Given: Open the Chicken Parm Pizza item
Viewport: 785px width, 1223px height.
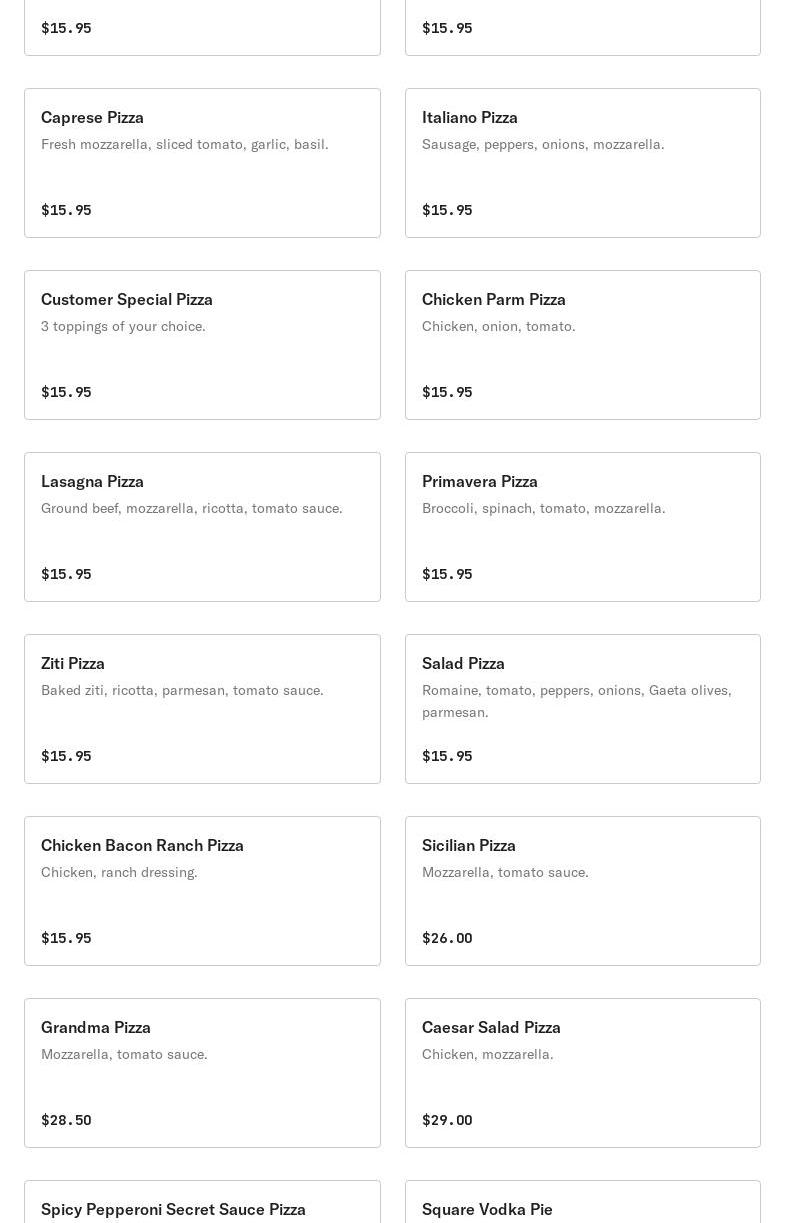Looking at the screenshot, I should tap(583, 345).
